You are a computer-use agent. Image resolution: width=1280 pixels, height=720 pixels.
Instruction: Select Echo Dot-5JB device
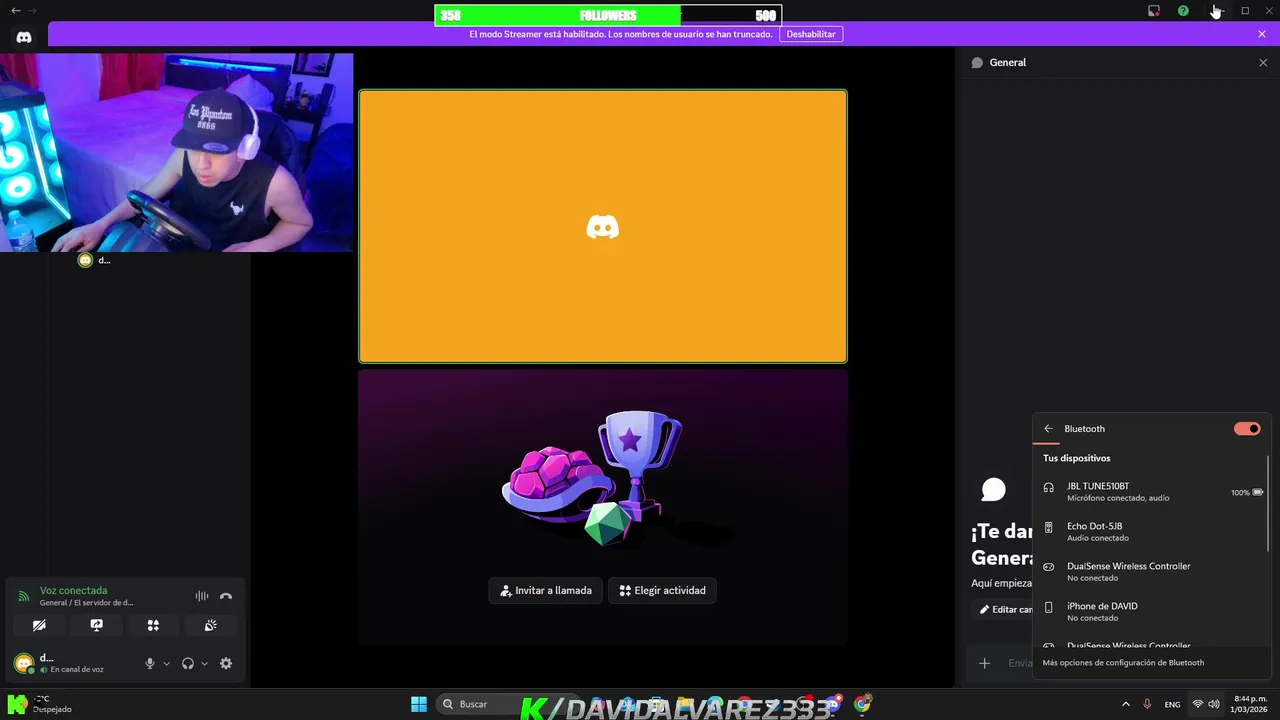(x=1150, y=531)
